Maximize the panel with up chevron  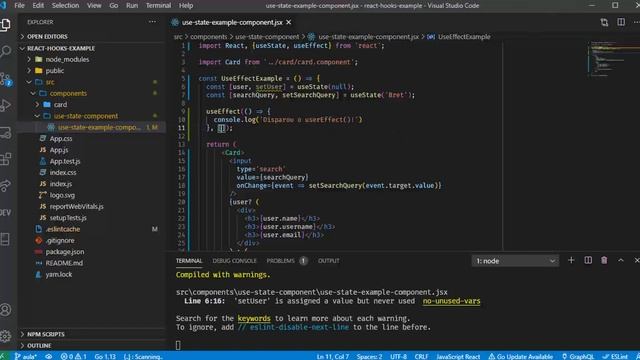click(621, 260)
